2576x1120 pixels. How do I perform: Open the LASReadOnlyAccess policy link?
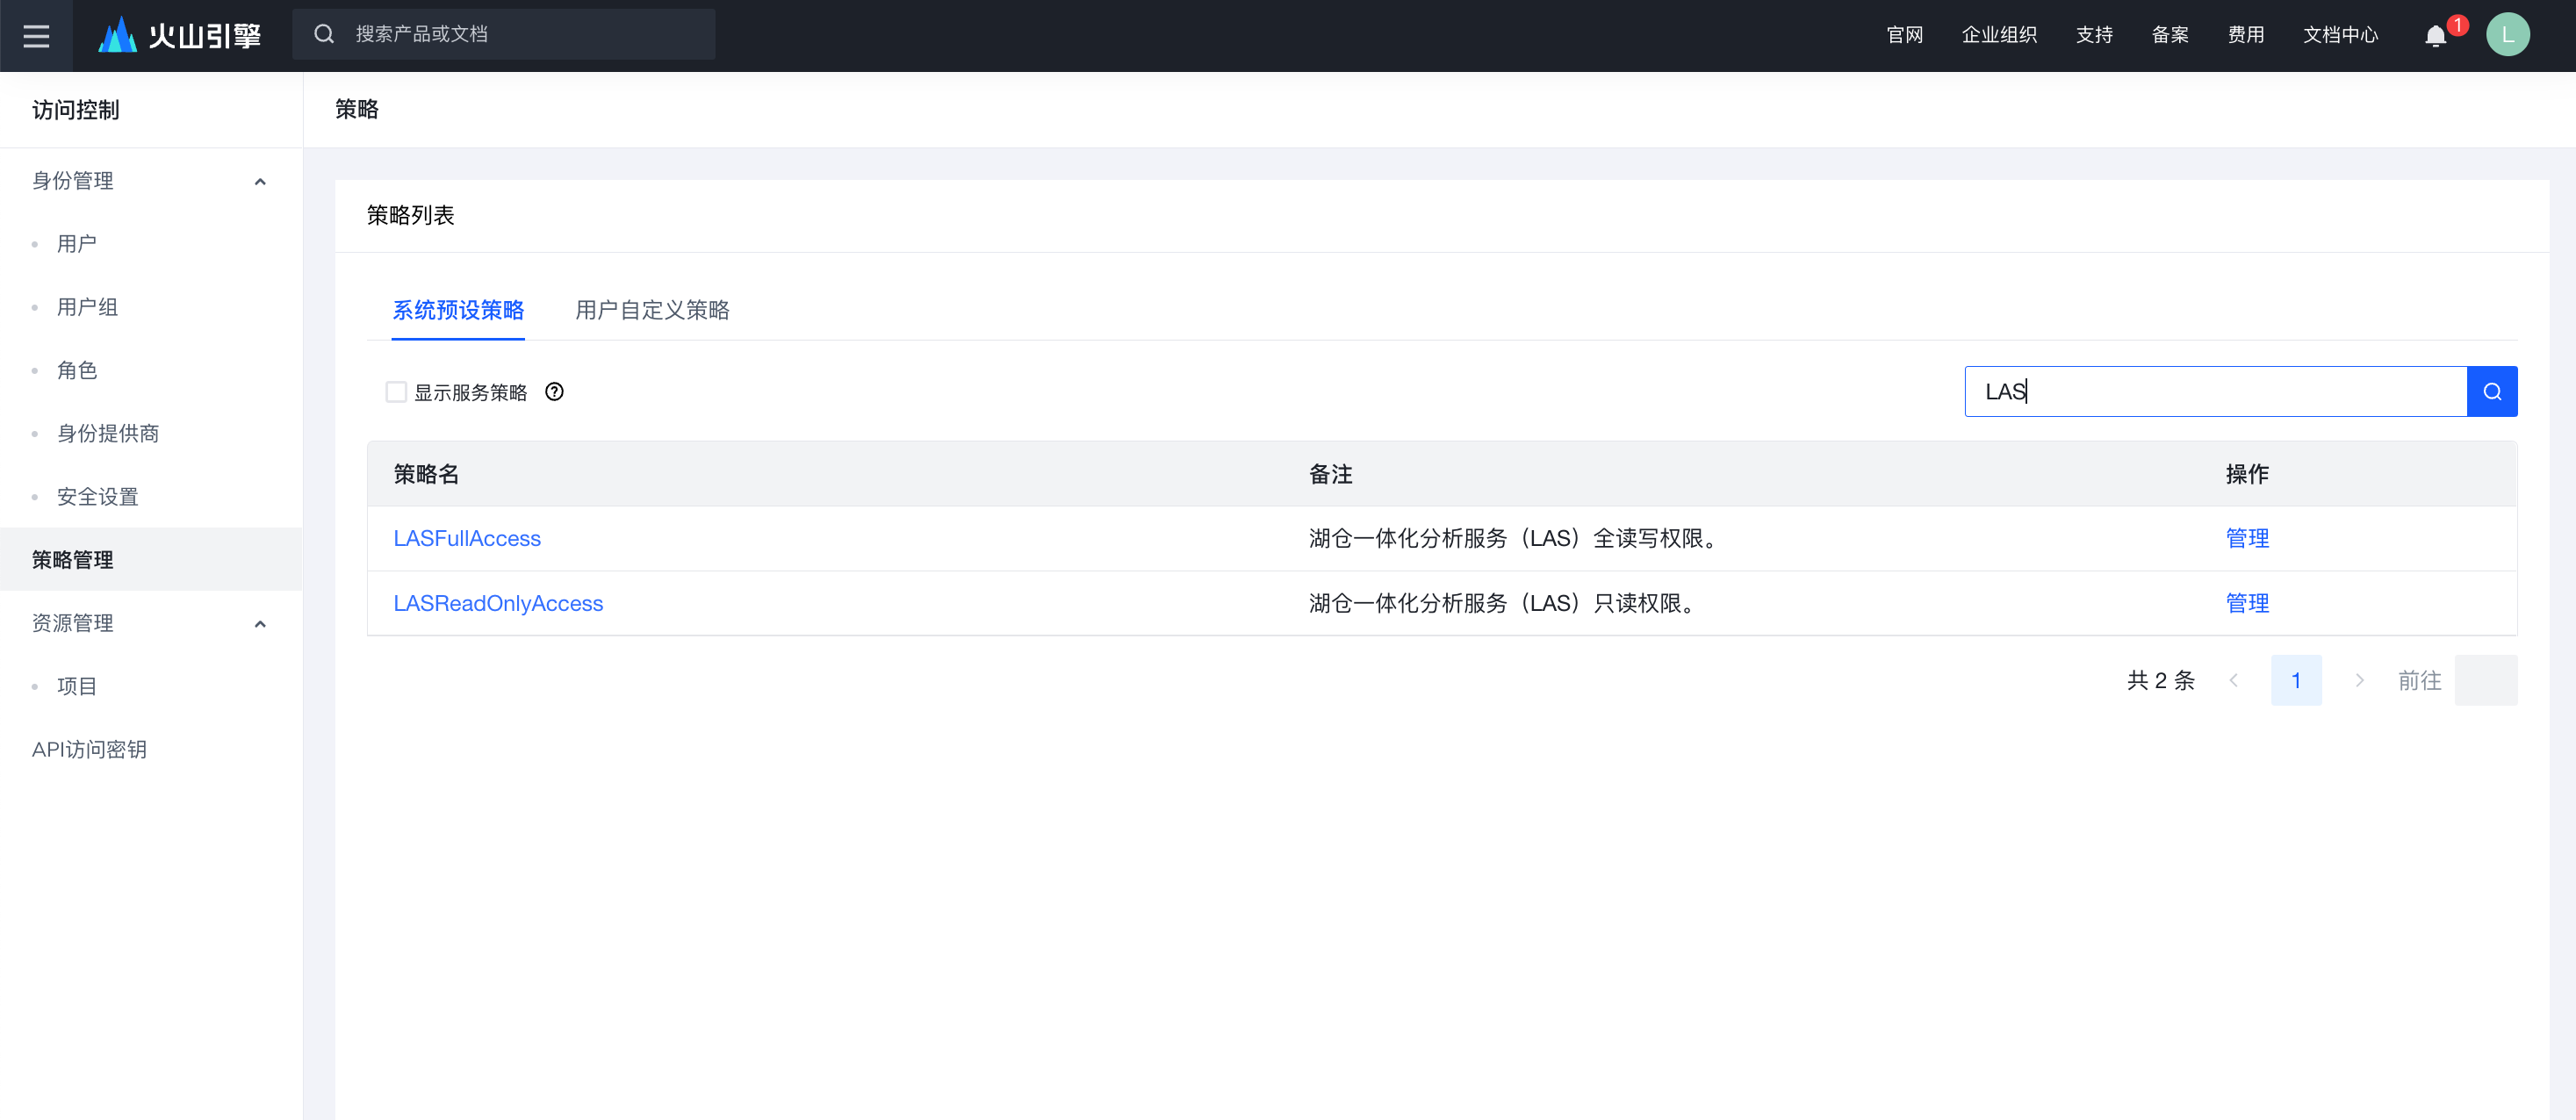click(x=498, y=603)
